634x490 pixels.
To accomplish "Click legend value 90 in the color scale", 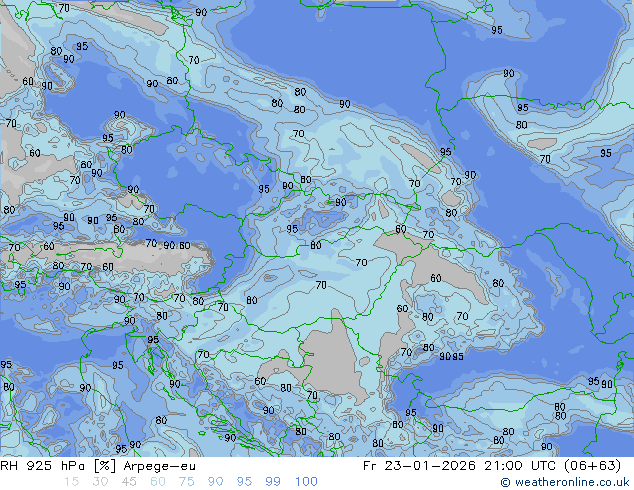I will (x=215, y=482).
